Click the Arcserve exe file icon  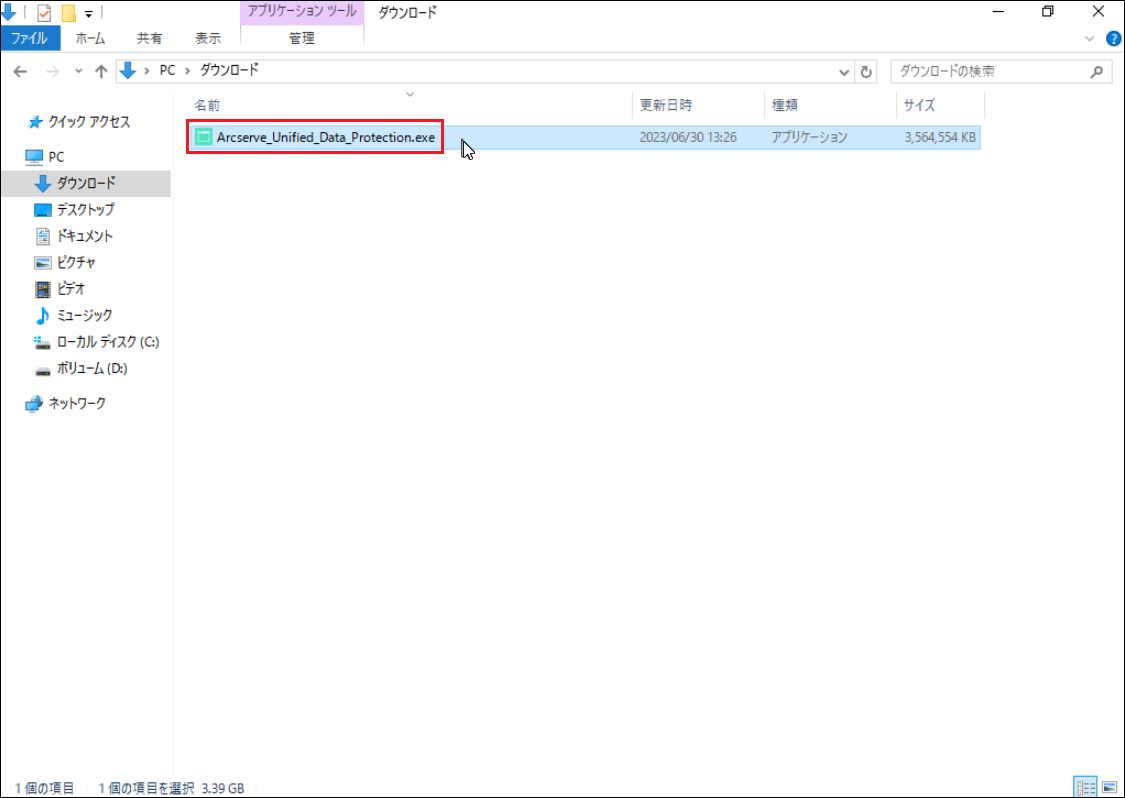coord(204,137)
